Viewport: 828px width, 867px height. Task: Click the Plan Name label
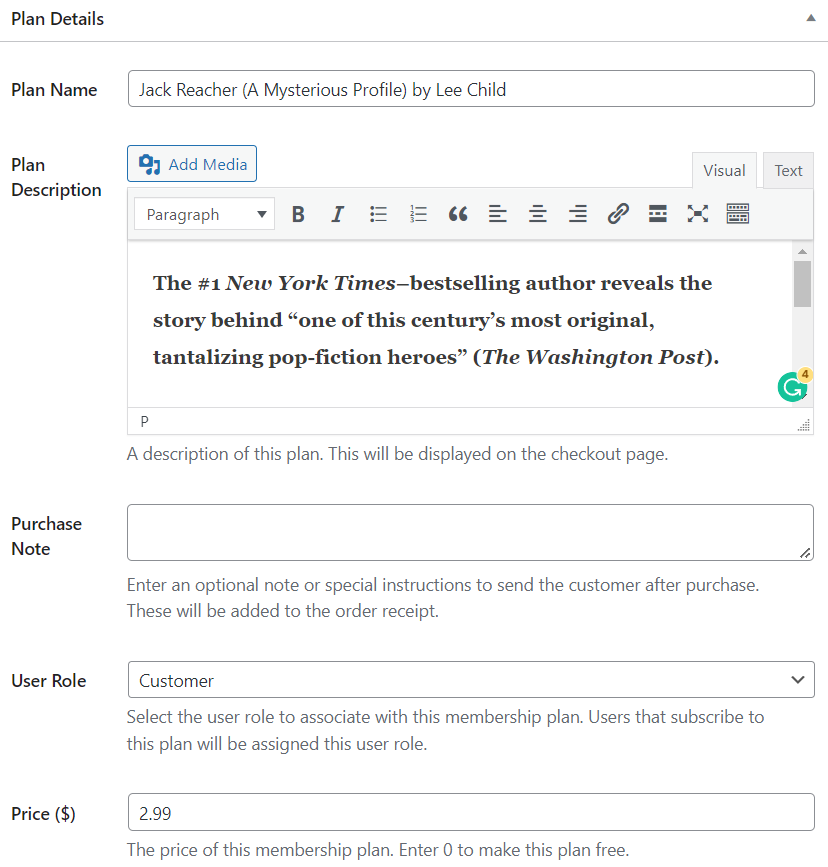54,90
